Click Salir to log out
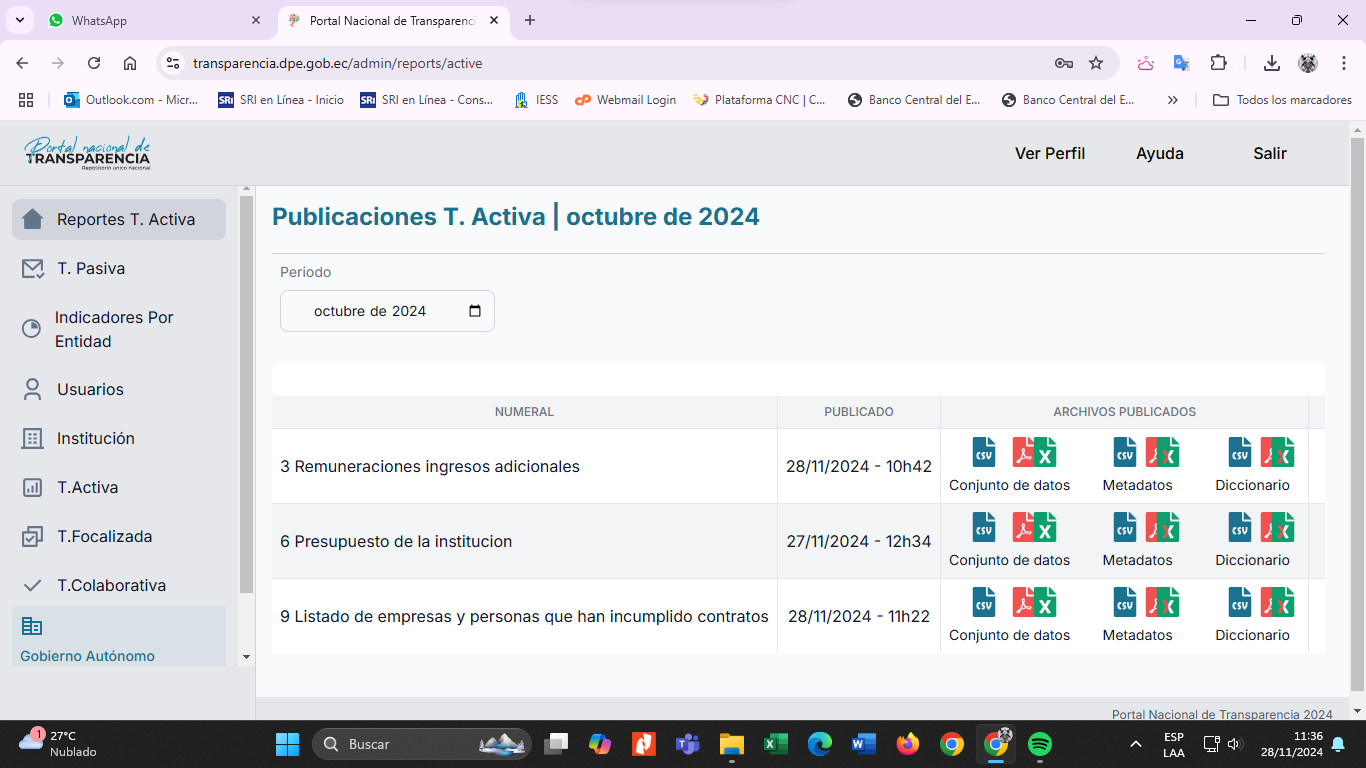This screenshot has width=1366, height=768. (x=1269, y=153)
